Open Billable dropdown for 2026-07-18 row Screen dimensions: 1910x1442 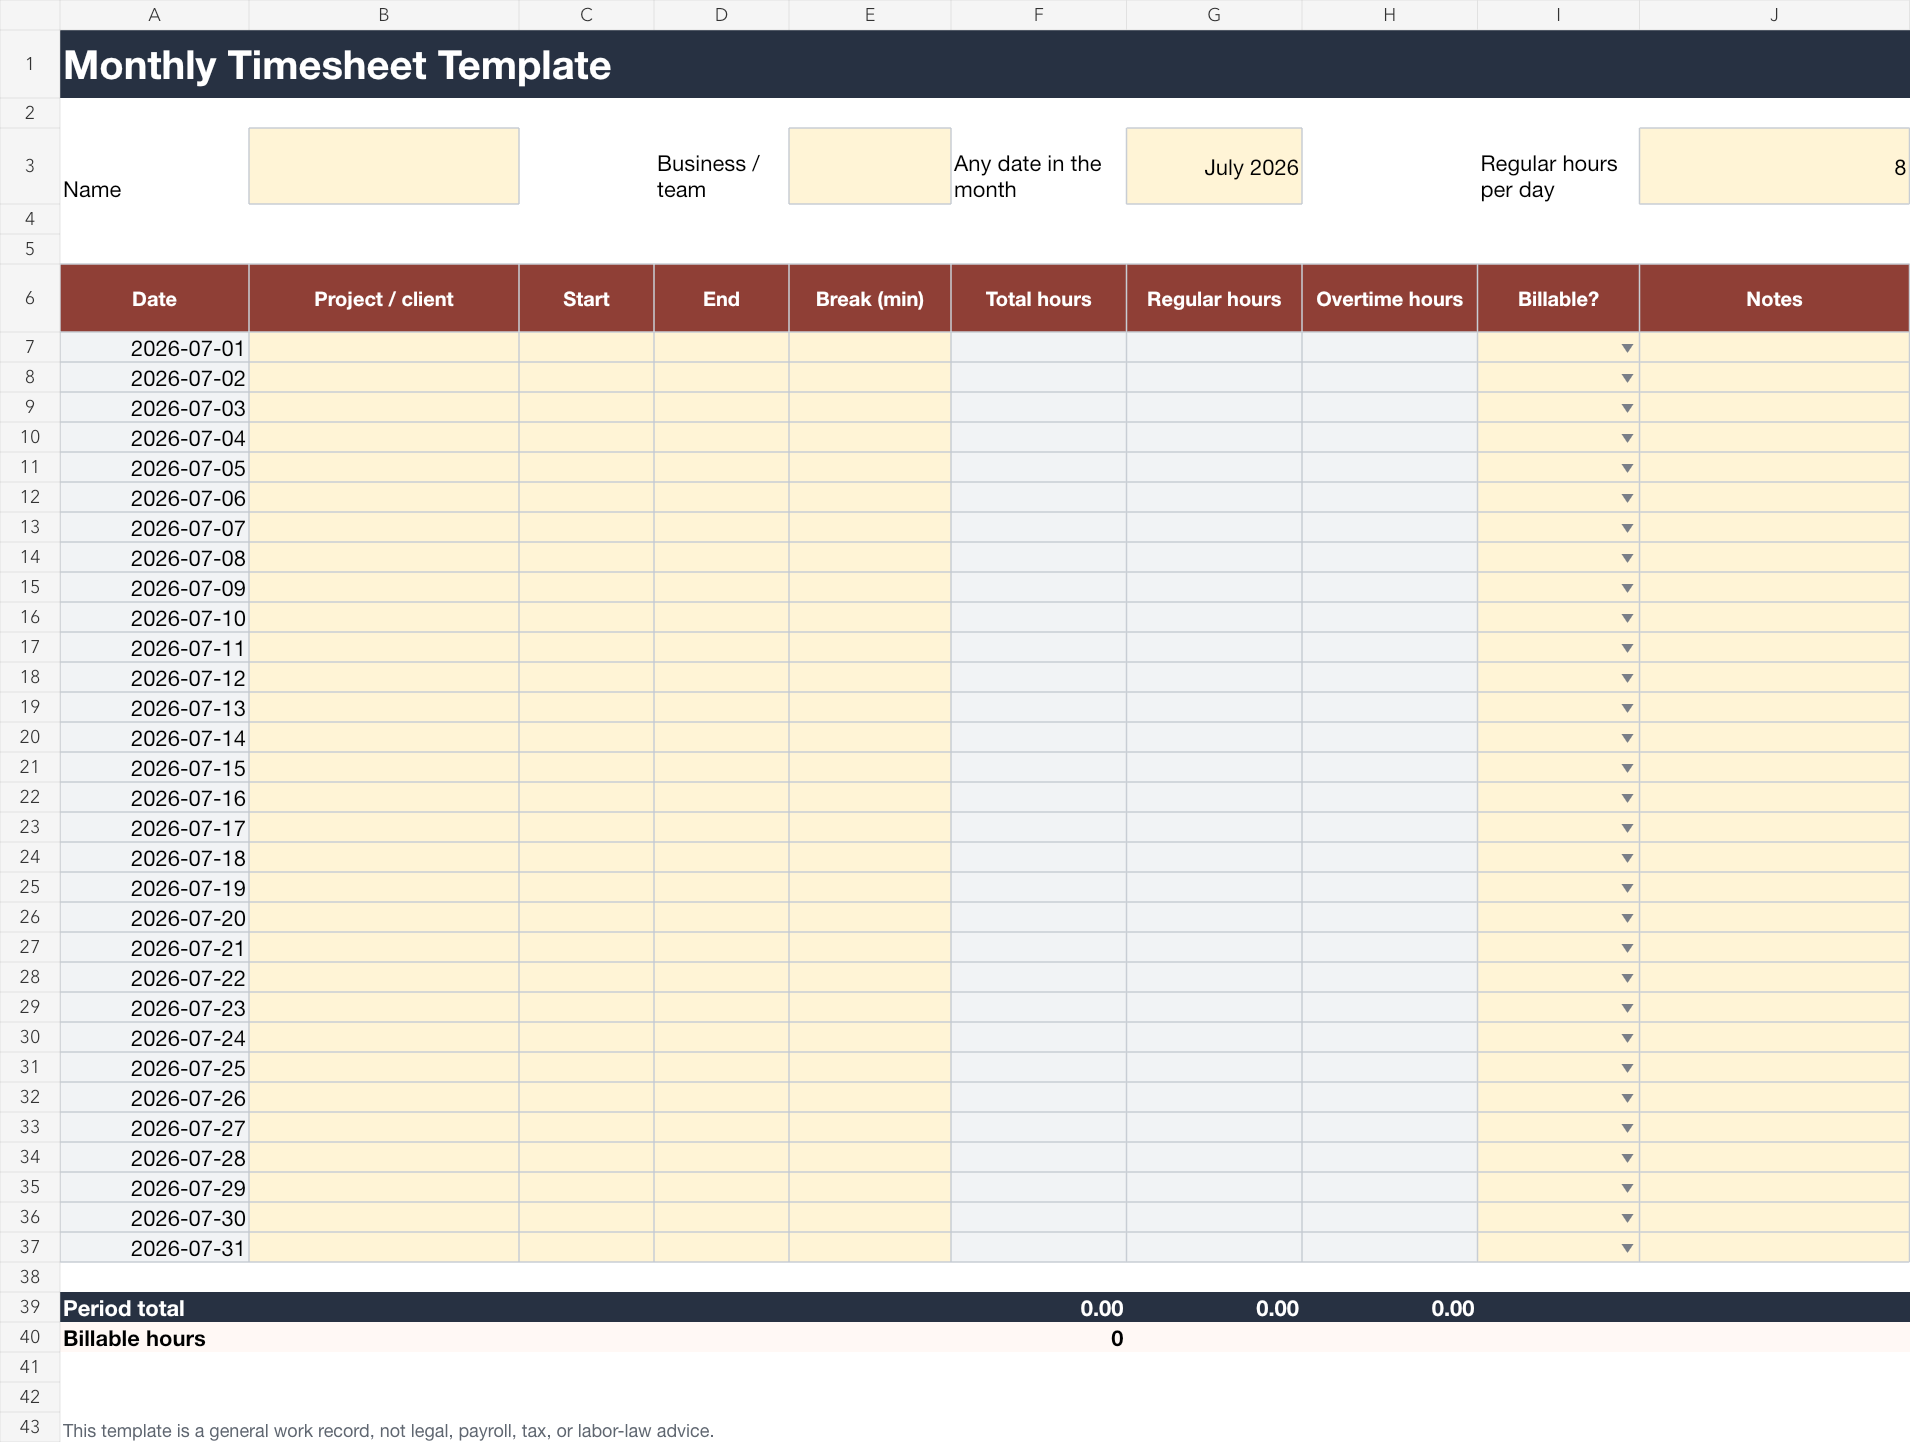[1627, 858]
